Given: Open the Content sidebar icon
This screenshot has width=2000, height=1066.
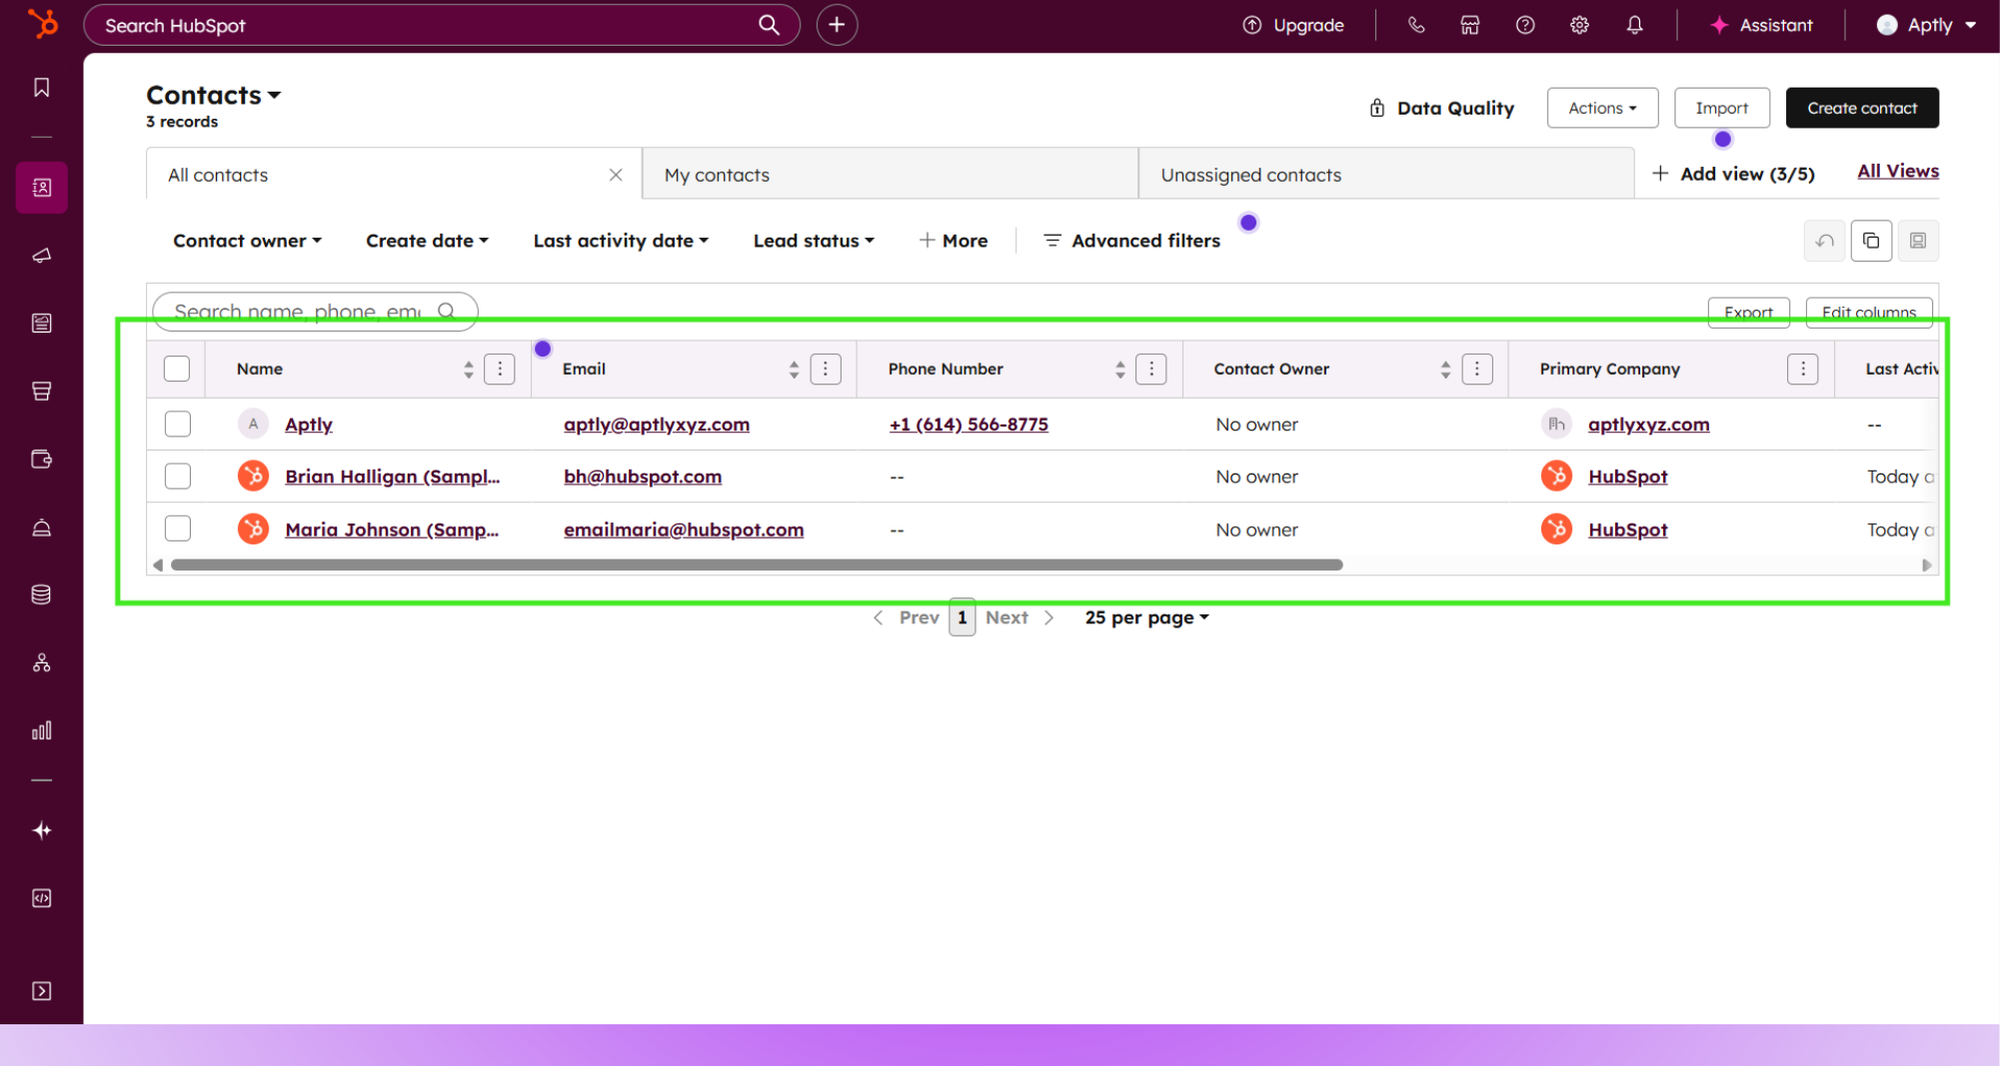Looking at the screenshot, I should tap(42, 323).
